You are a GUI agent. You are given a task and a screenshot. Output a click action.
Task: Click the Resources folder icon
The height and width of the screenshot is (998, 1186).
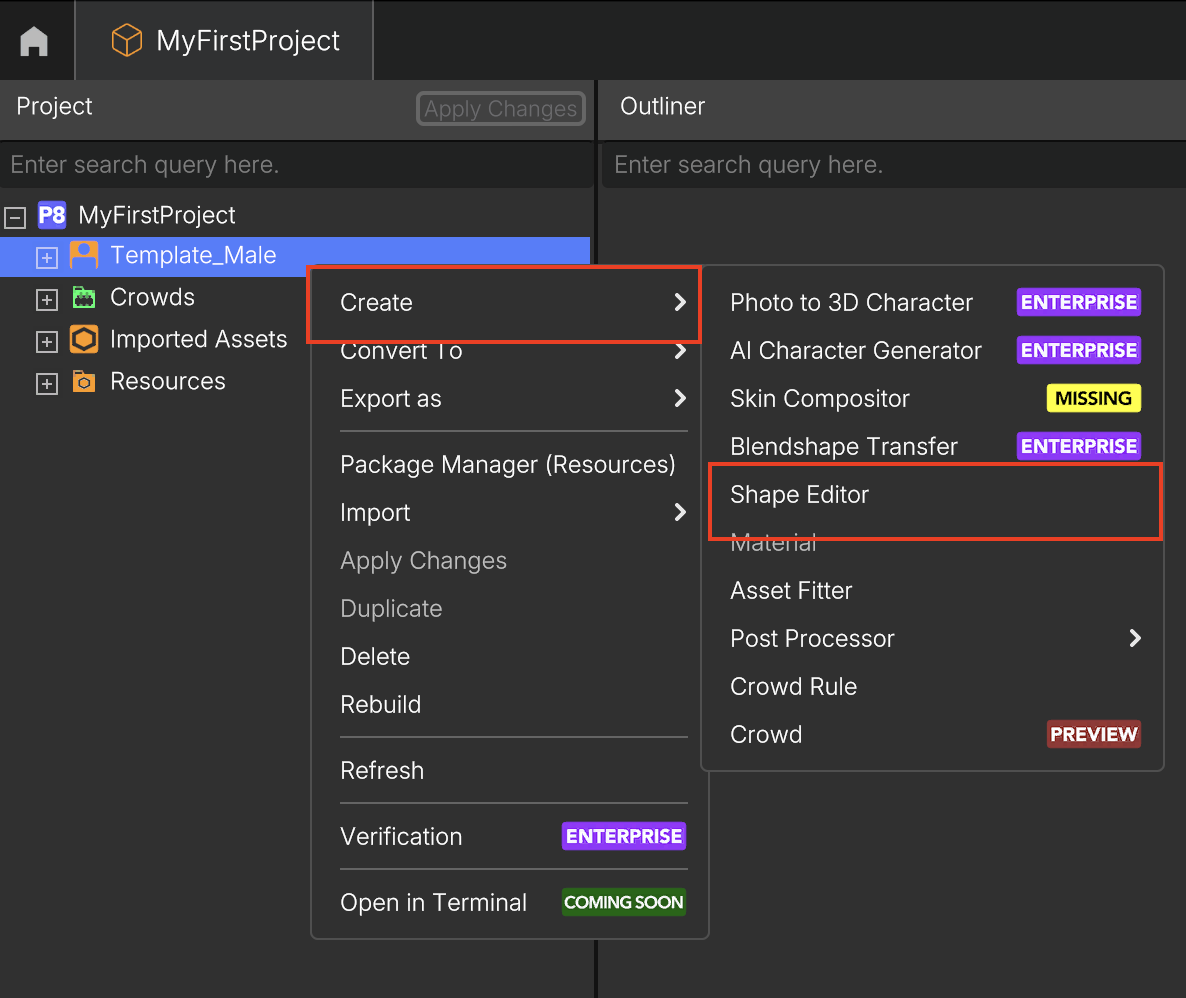[x=84, y=381]
